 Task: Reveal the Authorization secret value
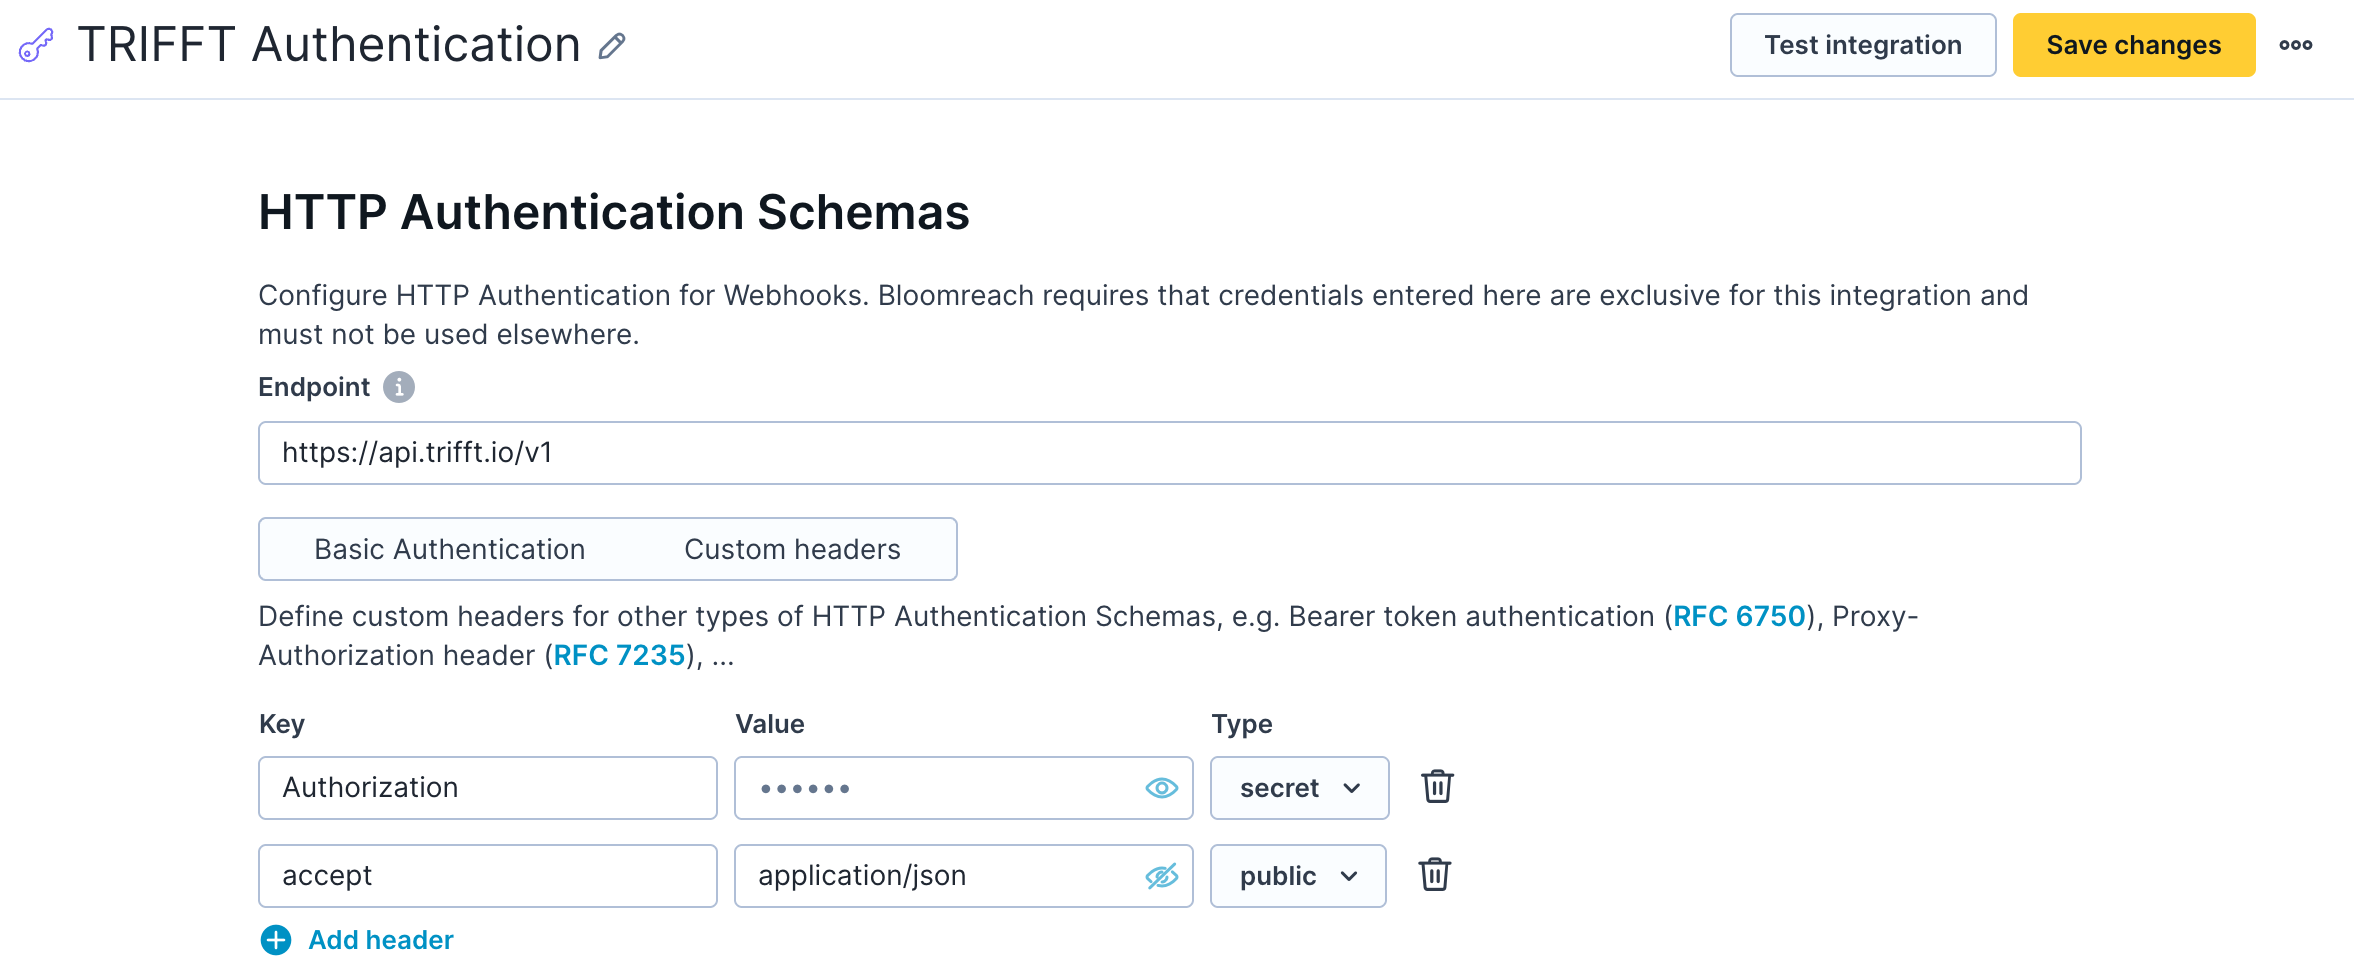point(1161,788)
